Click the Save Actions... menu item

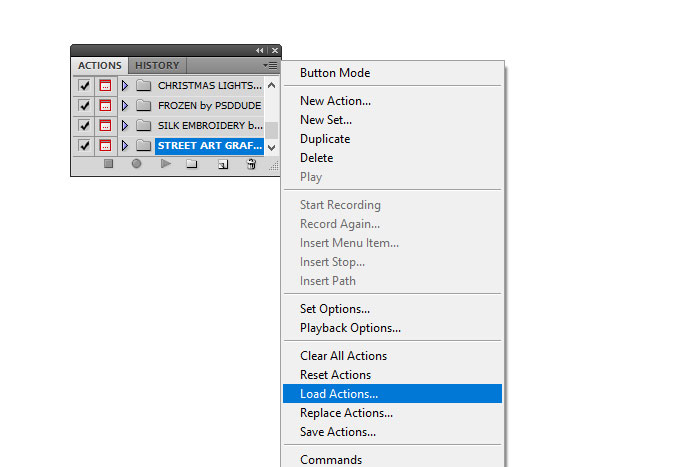click(338, 432)
